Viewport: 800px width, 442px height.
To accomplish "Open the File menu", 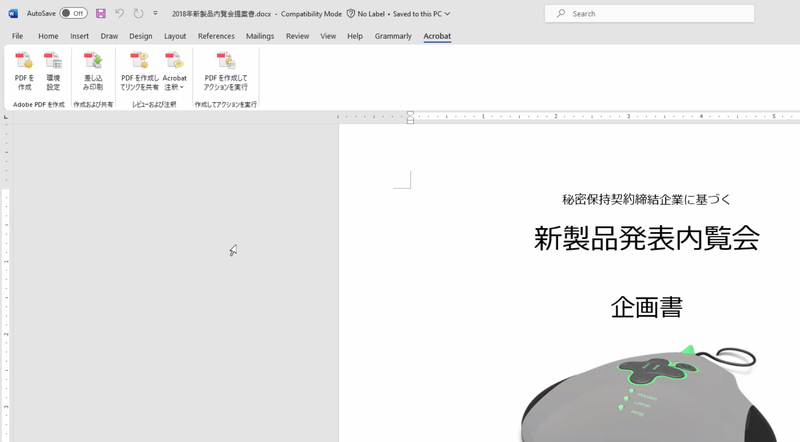I will pos(17,36).
